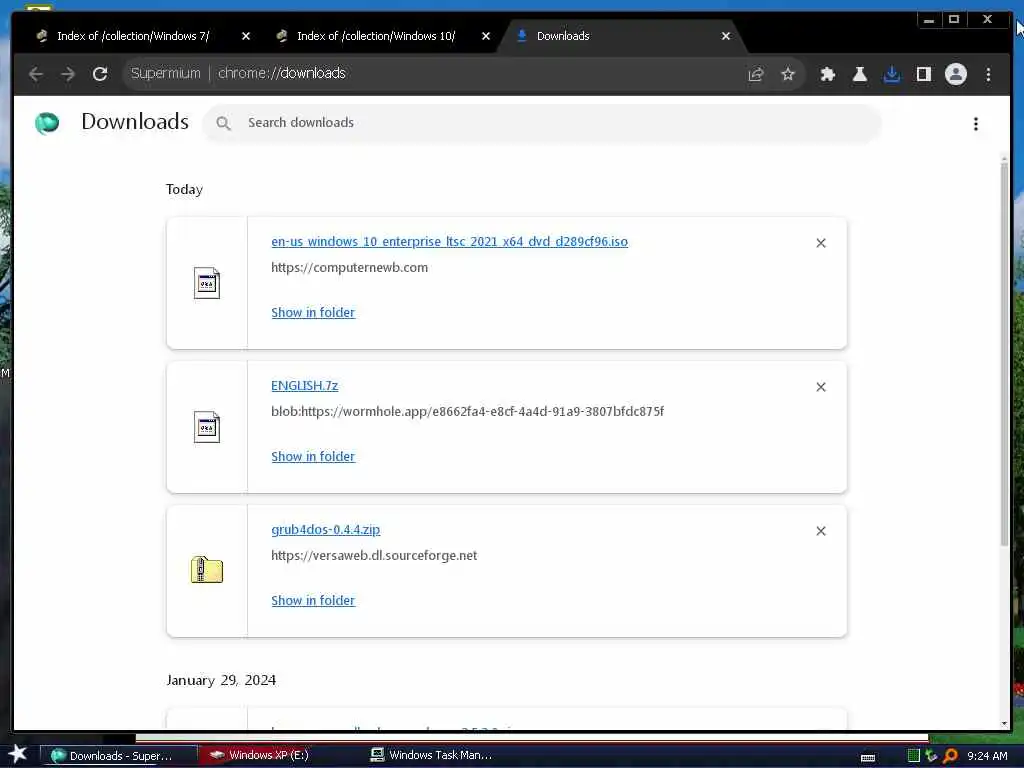1024x768 pixels.
Task: Open the browser three-dot menu
Action: [988, 74]
